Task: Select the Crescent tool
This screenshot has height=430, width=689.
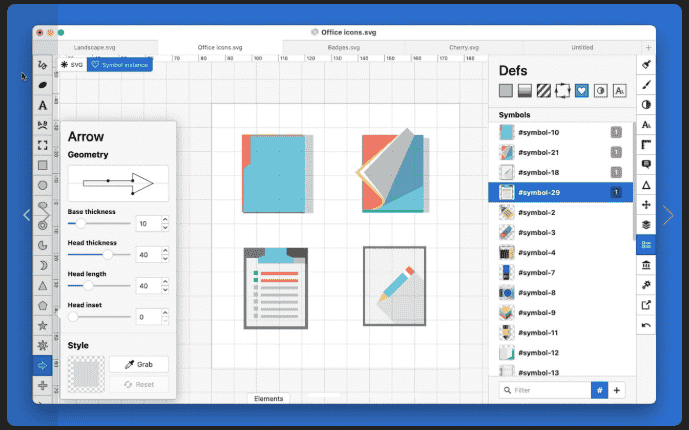Action: tap(42, 265)
